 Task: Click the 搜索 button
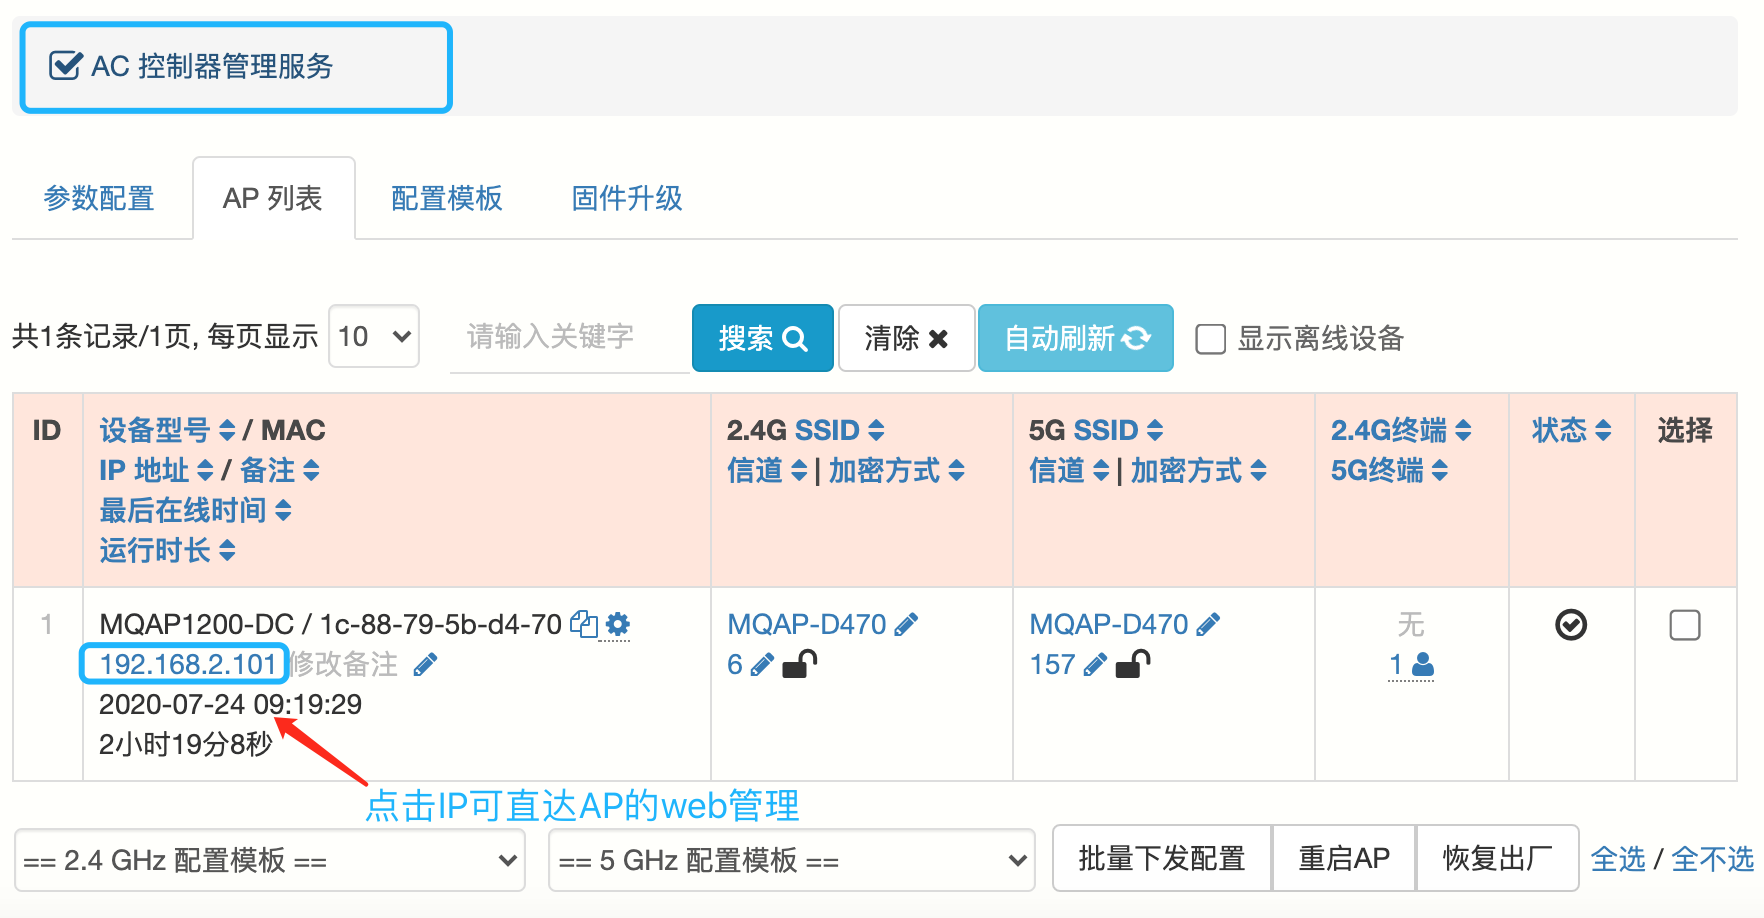coord(762,338)
